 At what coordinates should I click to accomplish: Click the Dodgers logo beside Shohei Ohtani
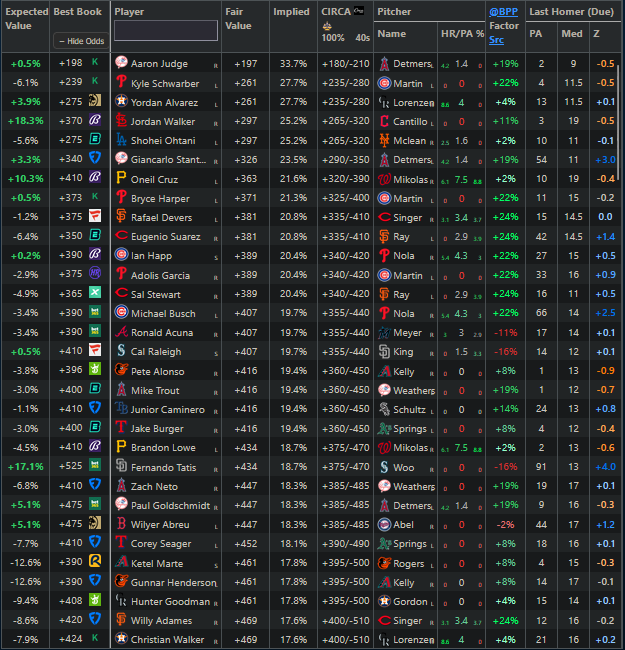coord(121,139)
